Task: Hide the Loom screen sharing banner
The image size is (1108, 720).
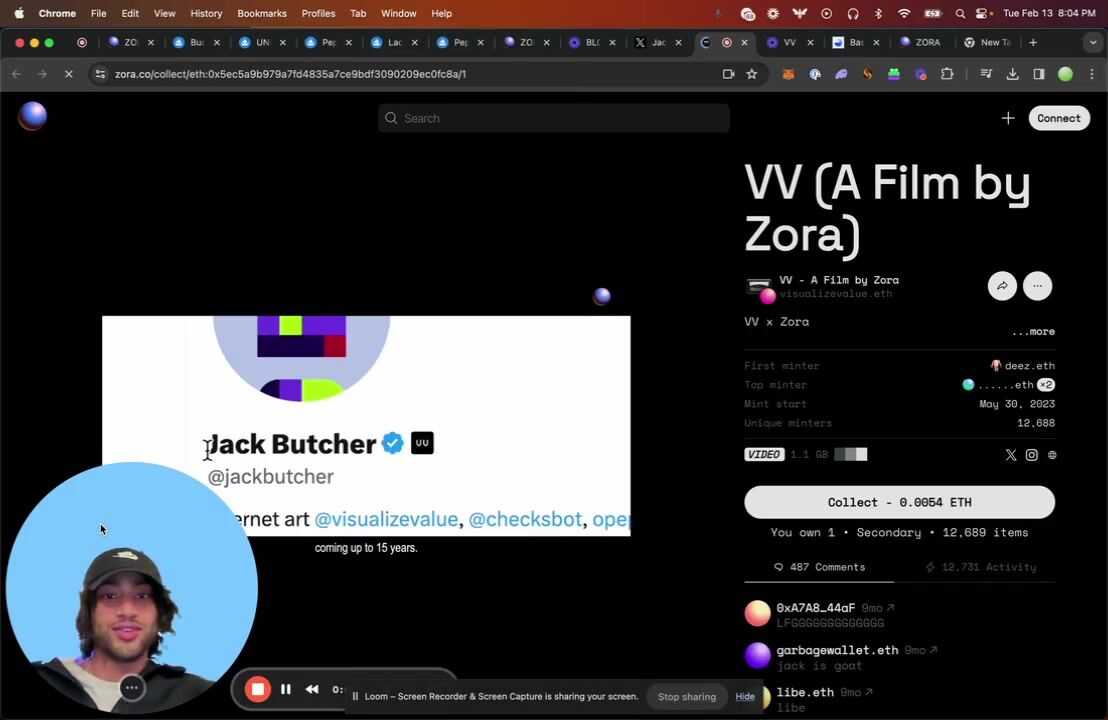Action: click(x=745, y=697)
